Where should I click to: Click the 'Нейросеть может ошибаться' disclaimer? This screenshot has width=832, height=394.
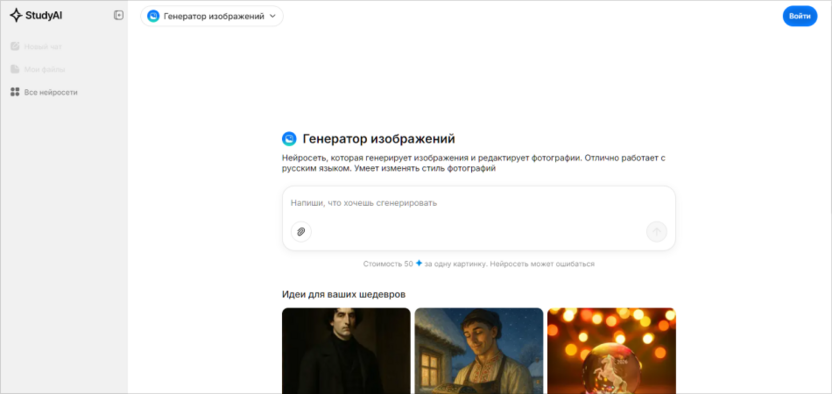(x=542, y=264)
